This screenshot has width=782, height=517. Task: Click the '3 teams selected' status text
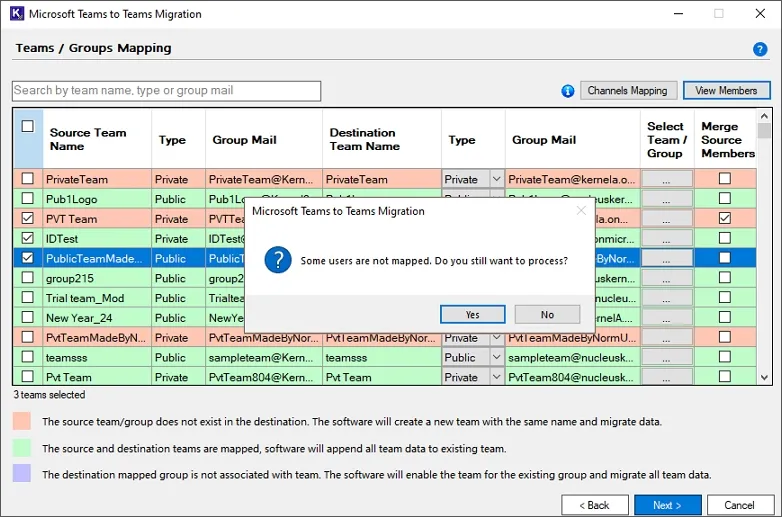point(49,395)
